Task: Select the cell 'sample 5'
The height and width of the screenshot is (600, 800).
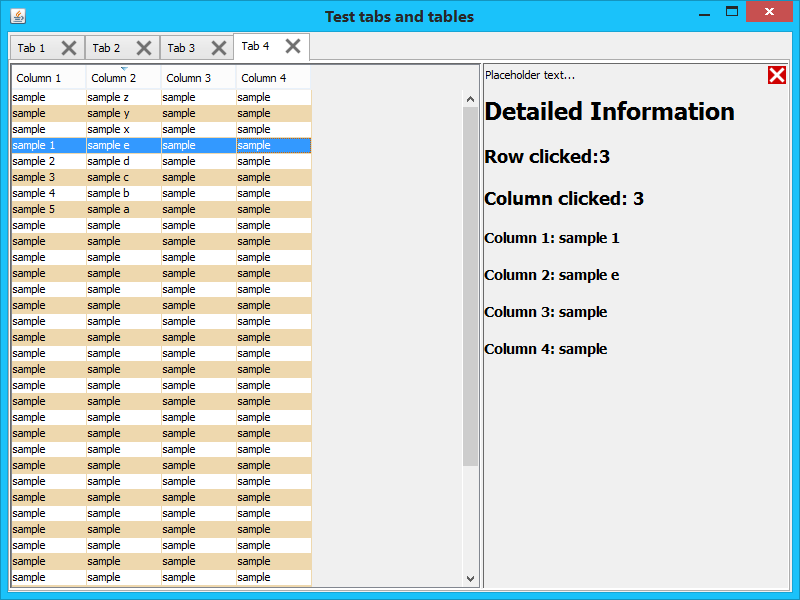Action: pos(49,209)
